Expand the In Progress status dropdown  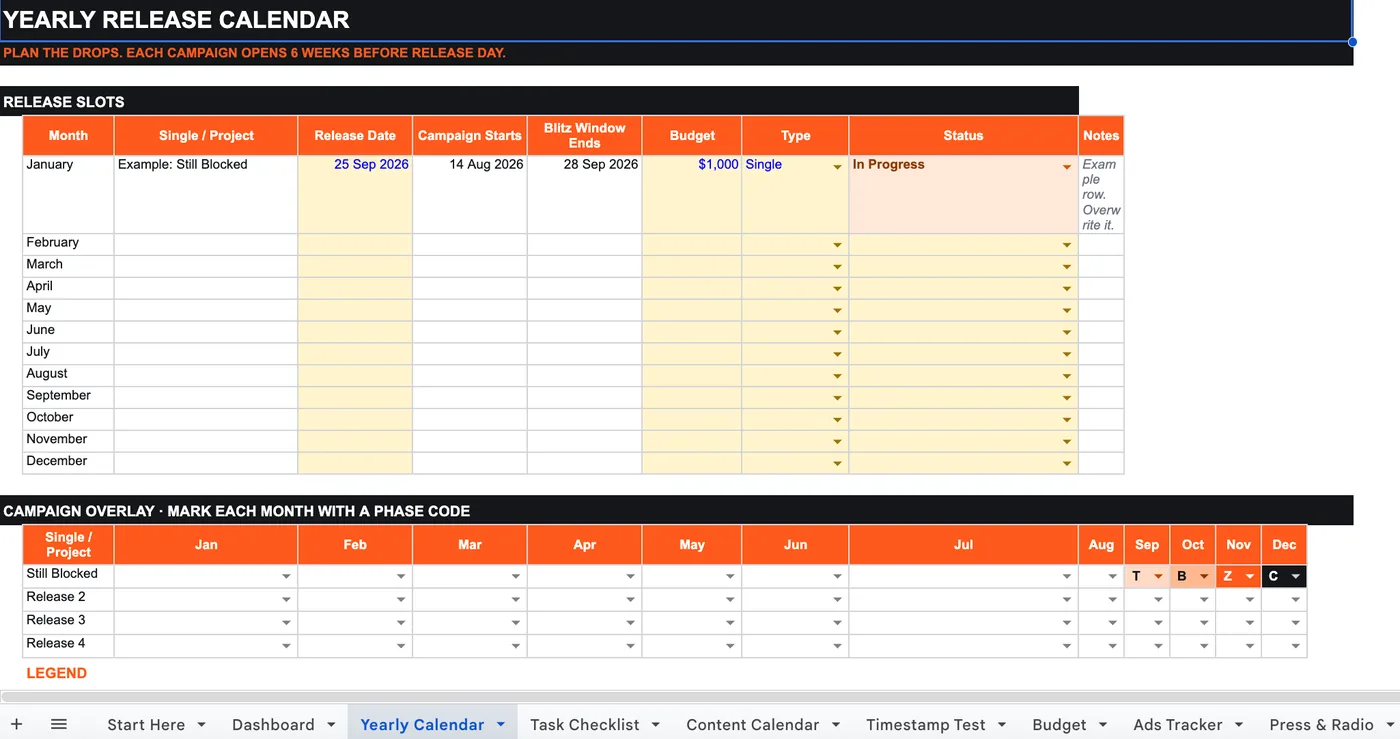(x=1067, y=167)
